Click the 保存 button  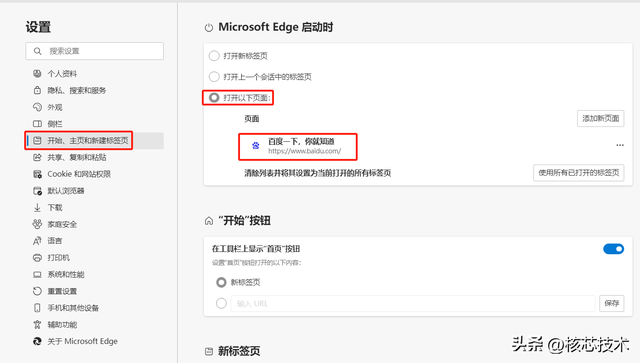[611, 303]
